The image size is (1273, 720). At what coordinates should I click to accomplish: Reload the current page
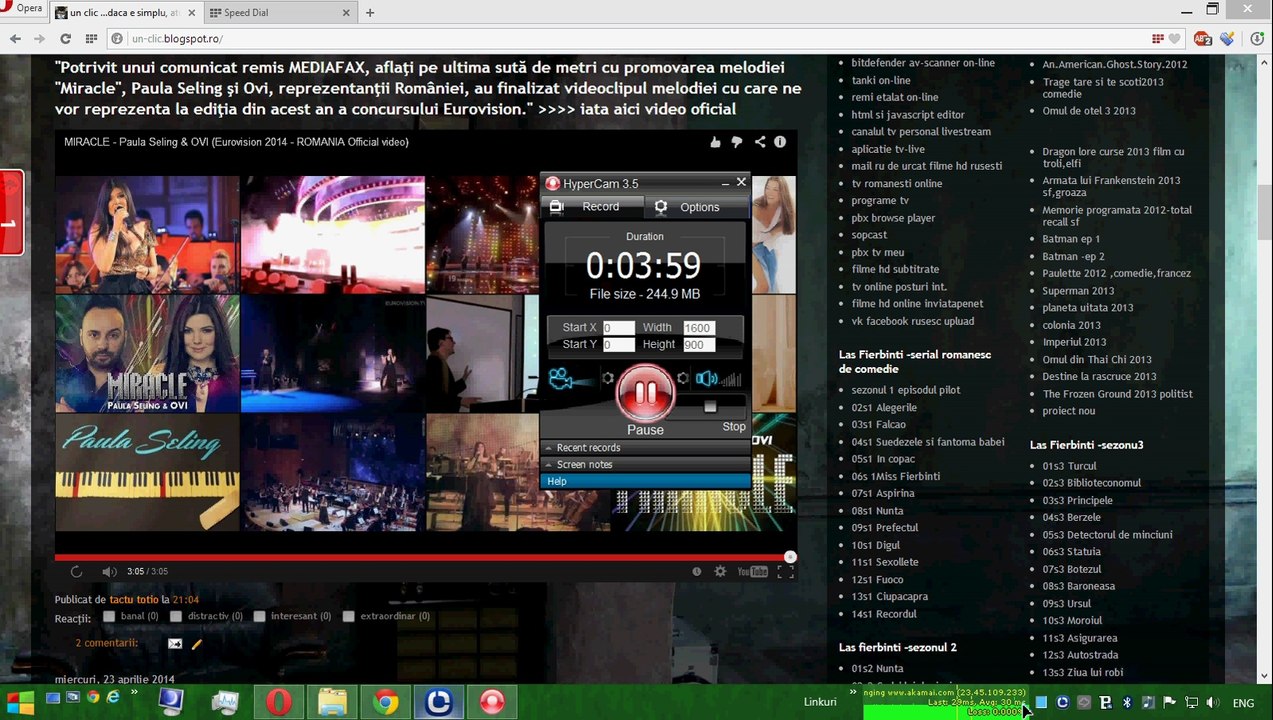(x=65, y=39)
